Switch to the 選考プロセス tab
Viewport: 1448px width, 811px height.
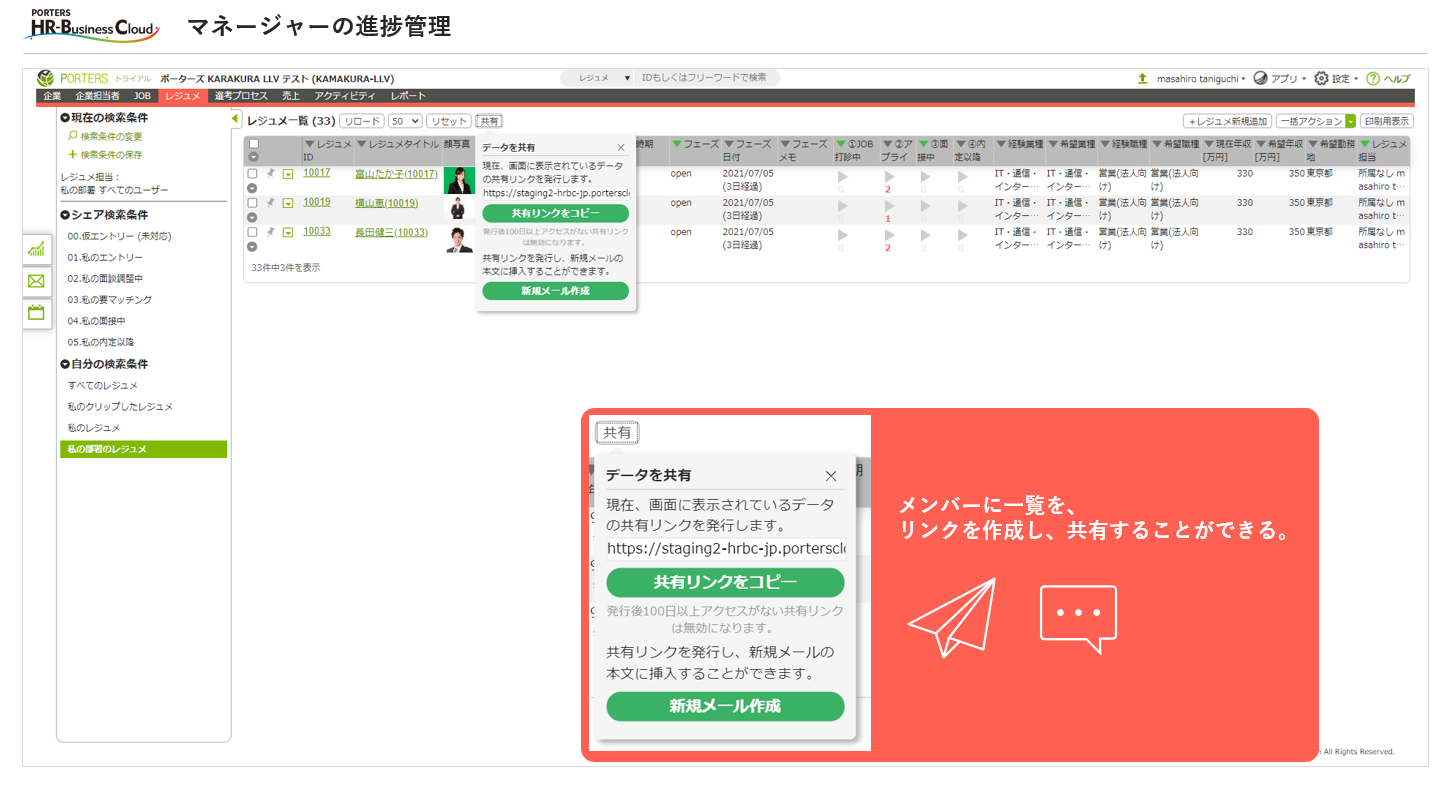tap(241, 96)
